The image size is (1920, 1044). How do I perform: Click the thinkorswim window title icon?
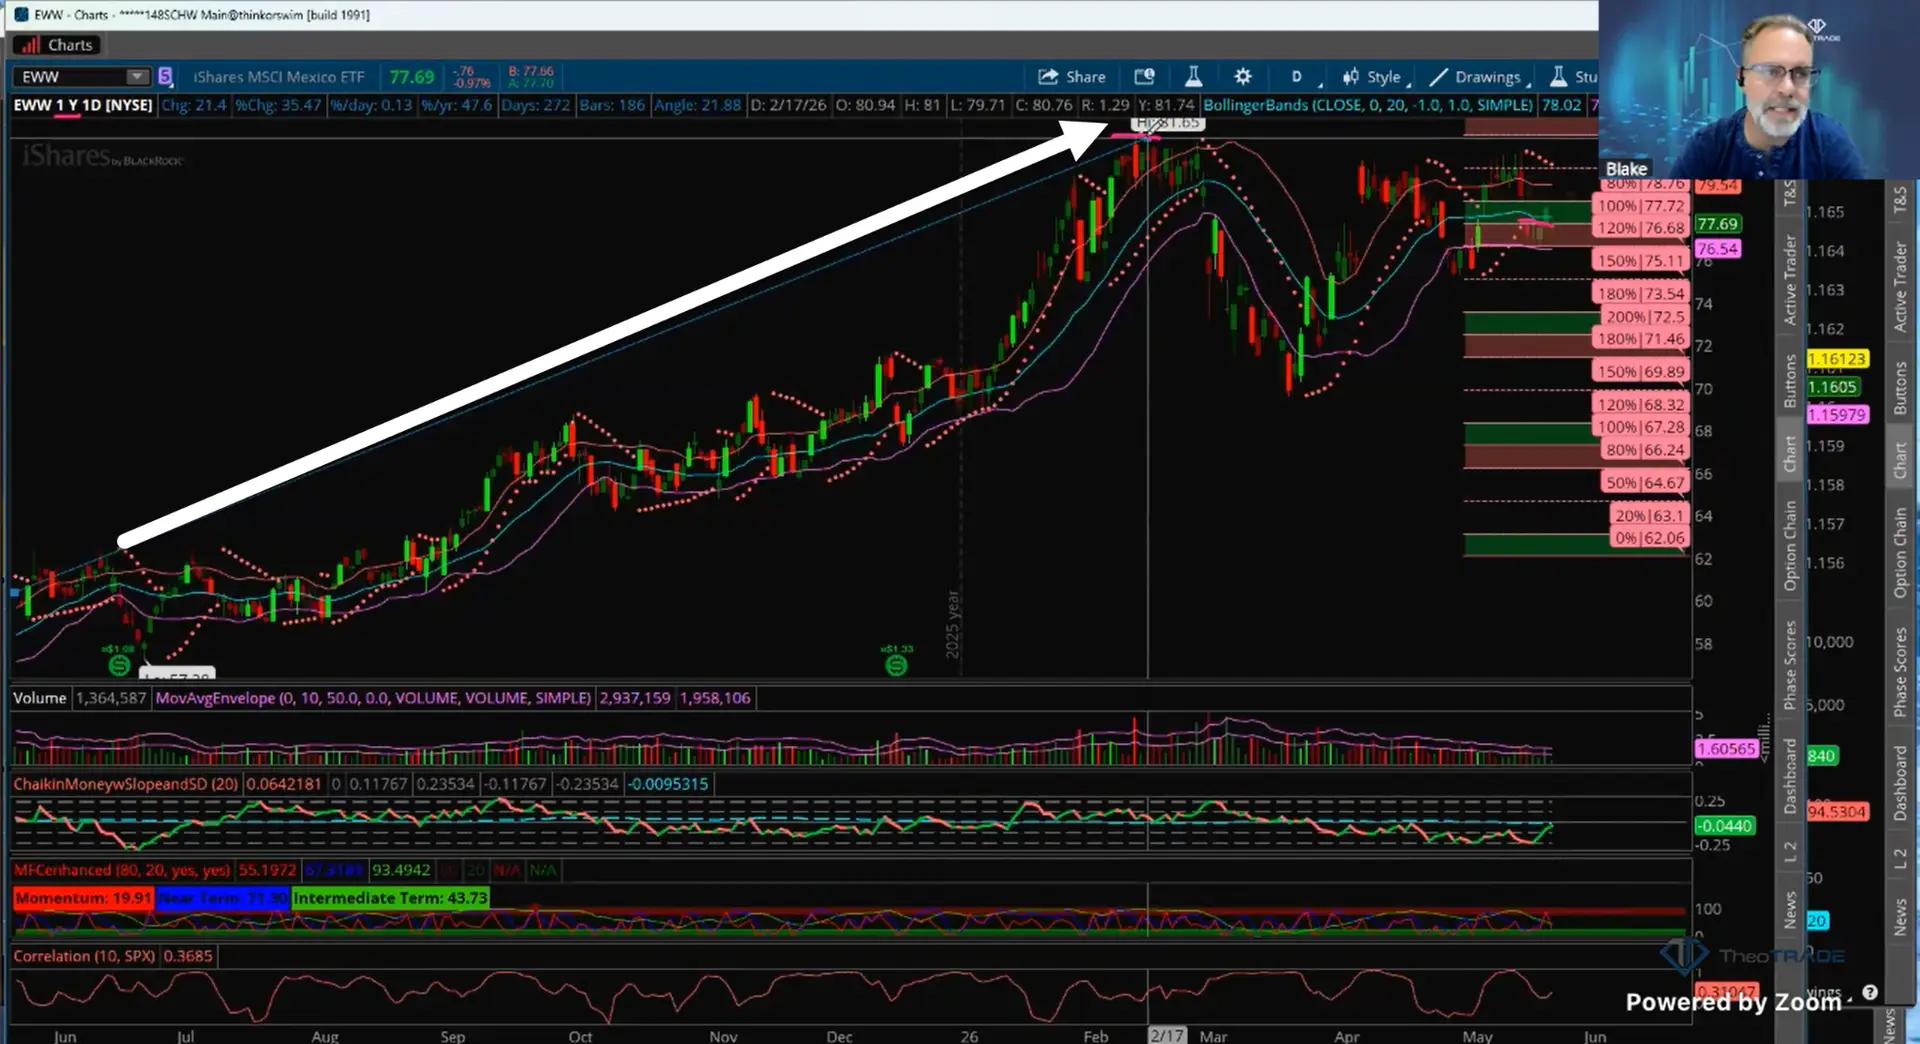click(x=20, y=15)
